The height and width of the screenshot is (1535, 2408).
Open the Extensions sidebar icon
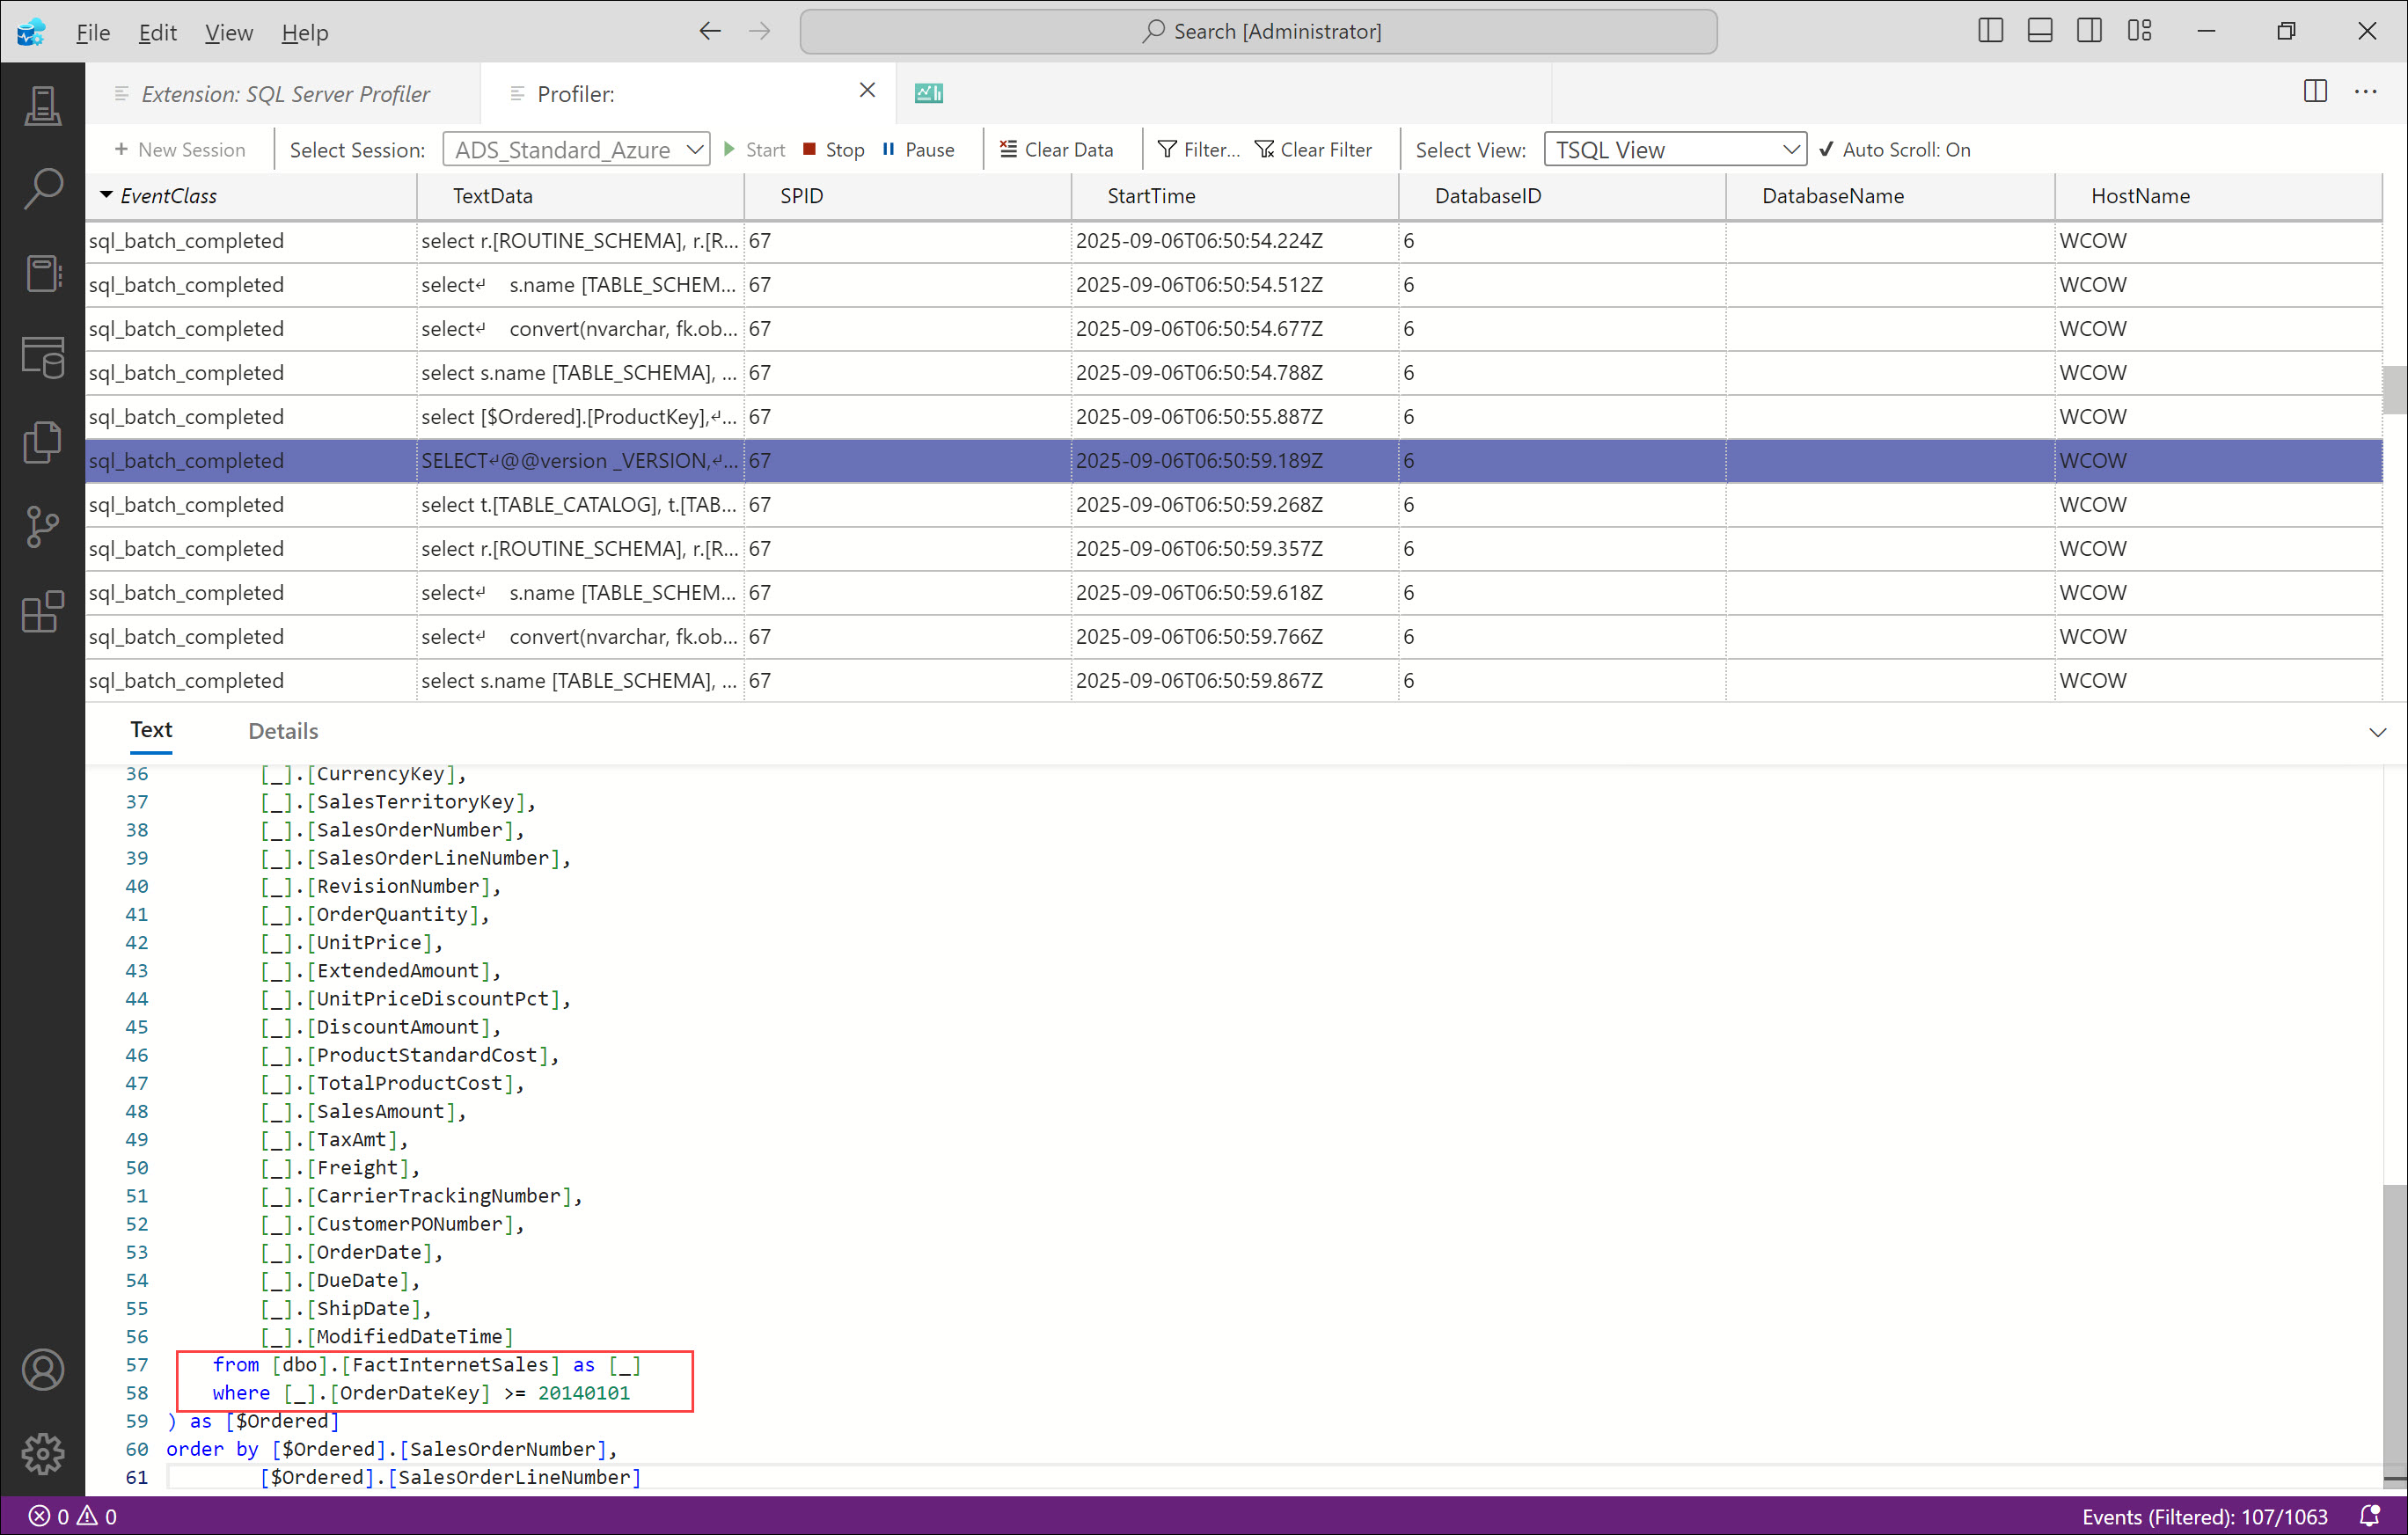[42, 611]
